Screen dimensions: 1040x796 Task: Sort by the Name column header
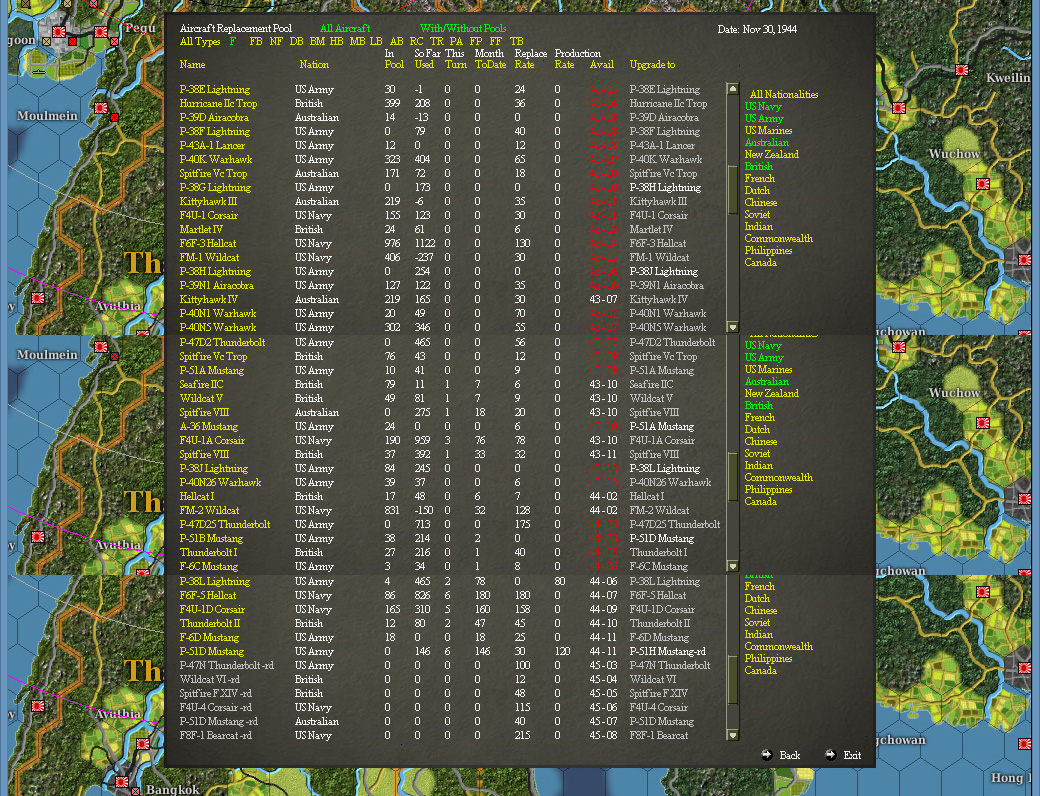tap(192, 64)
